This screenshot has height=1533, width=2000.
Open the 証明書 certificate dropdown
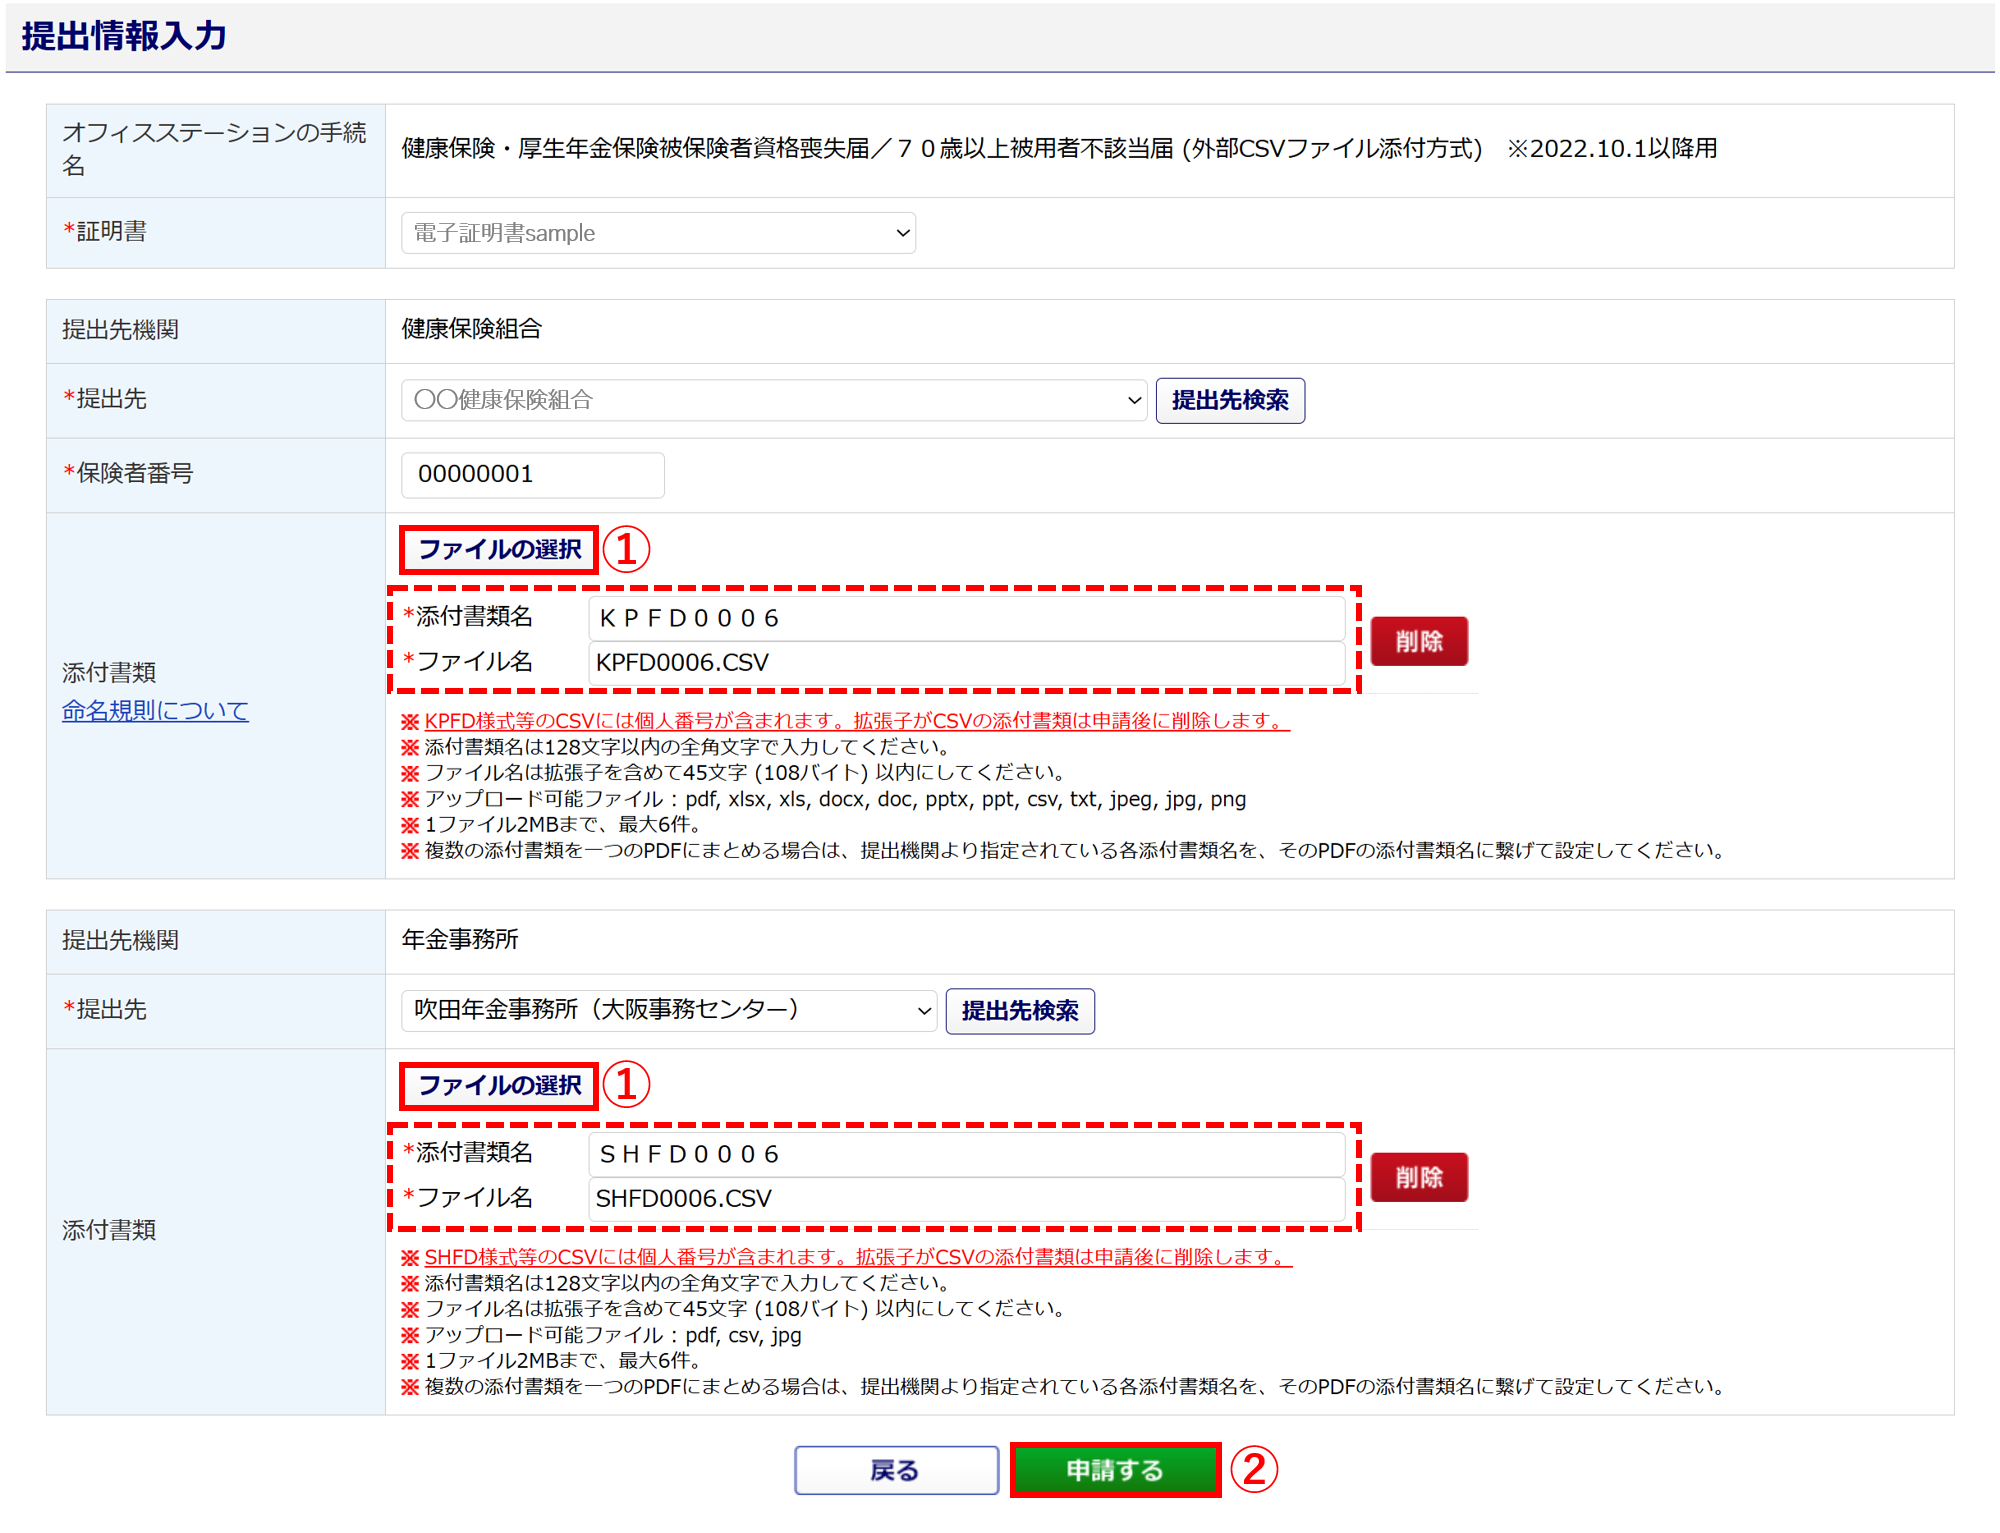[658, 233]
